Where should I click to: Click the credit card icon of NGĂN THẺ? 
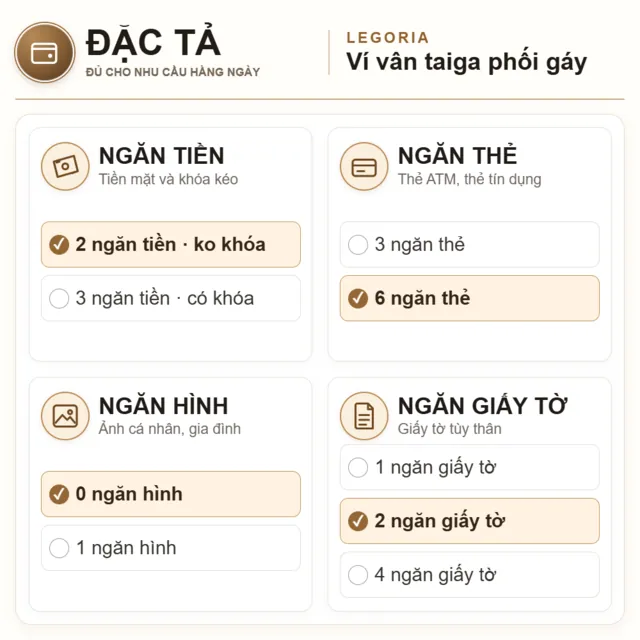coord(364,166)
